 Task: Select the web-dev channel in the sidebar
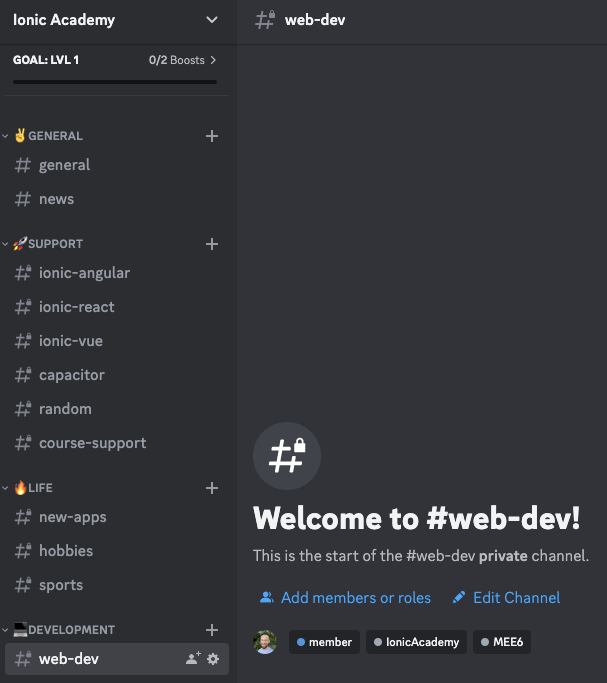(x=117, y=659)
